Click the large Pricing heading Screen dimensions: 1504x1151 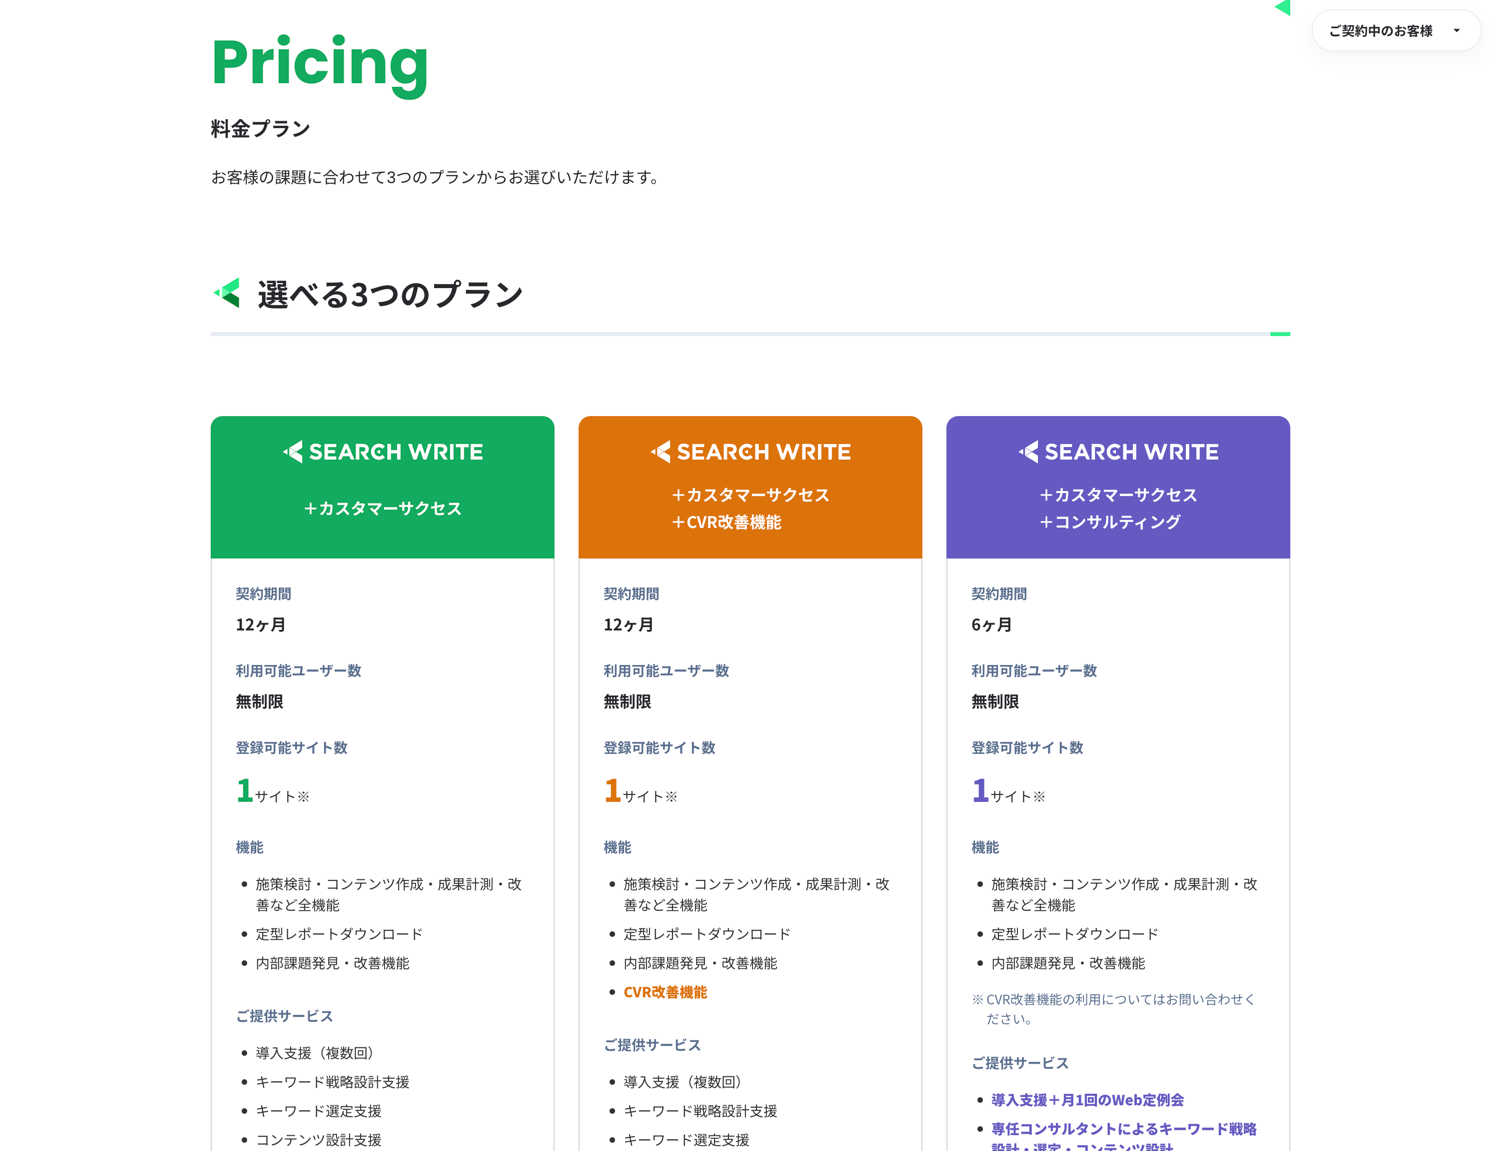(320, 62)
